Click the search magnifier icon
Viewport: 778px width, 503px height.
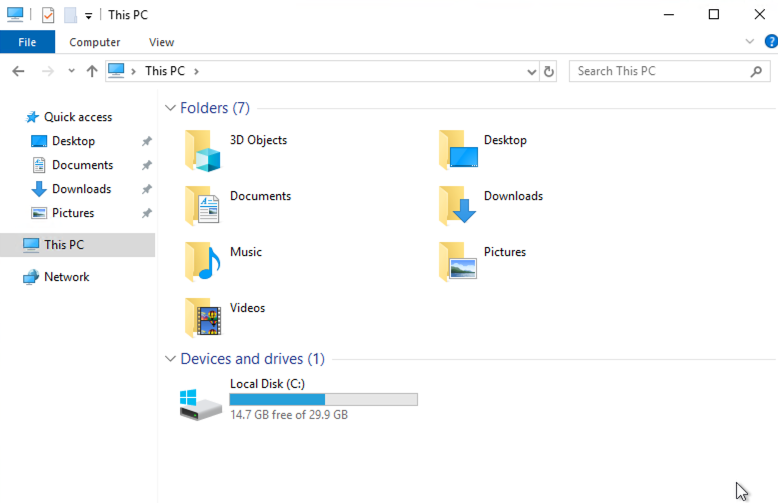click(756, 71)
